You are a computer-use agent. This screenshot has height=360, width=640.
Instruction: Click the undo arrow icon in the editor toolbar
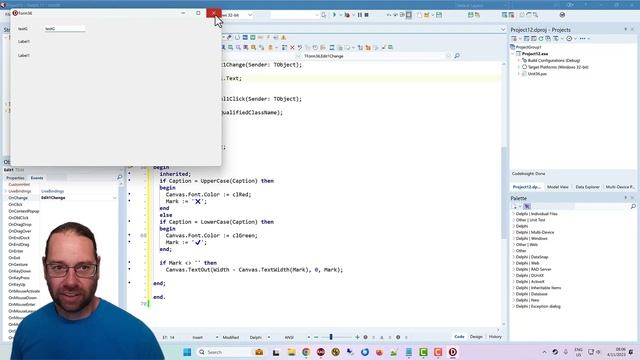coord(300,48)
